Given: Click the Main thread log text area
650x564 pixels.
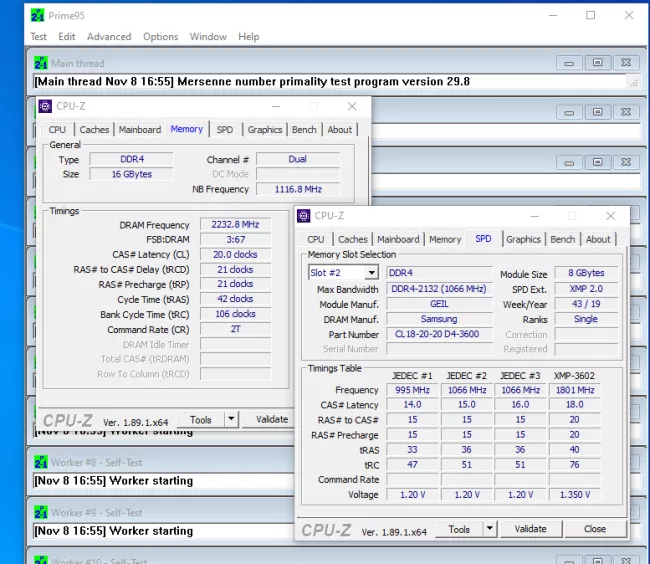Looking at the screenshot, I should (330, 82).
